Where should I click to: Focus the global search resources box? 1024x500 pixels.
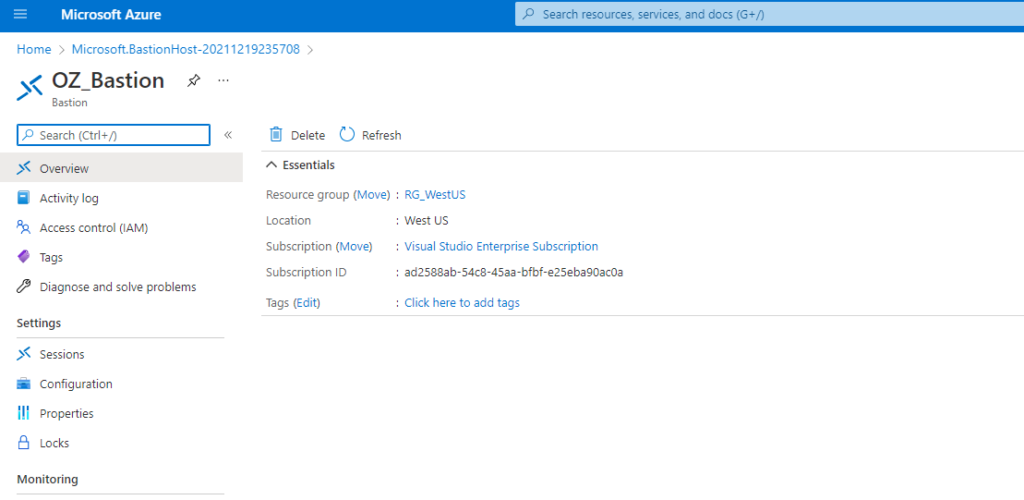(769, 14)
